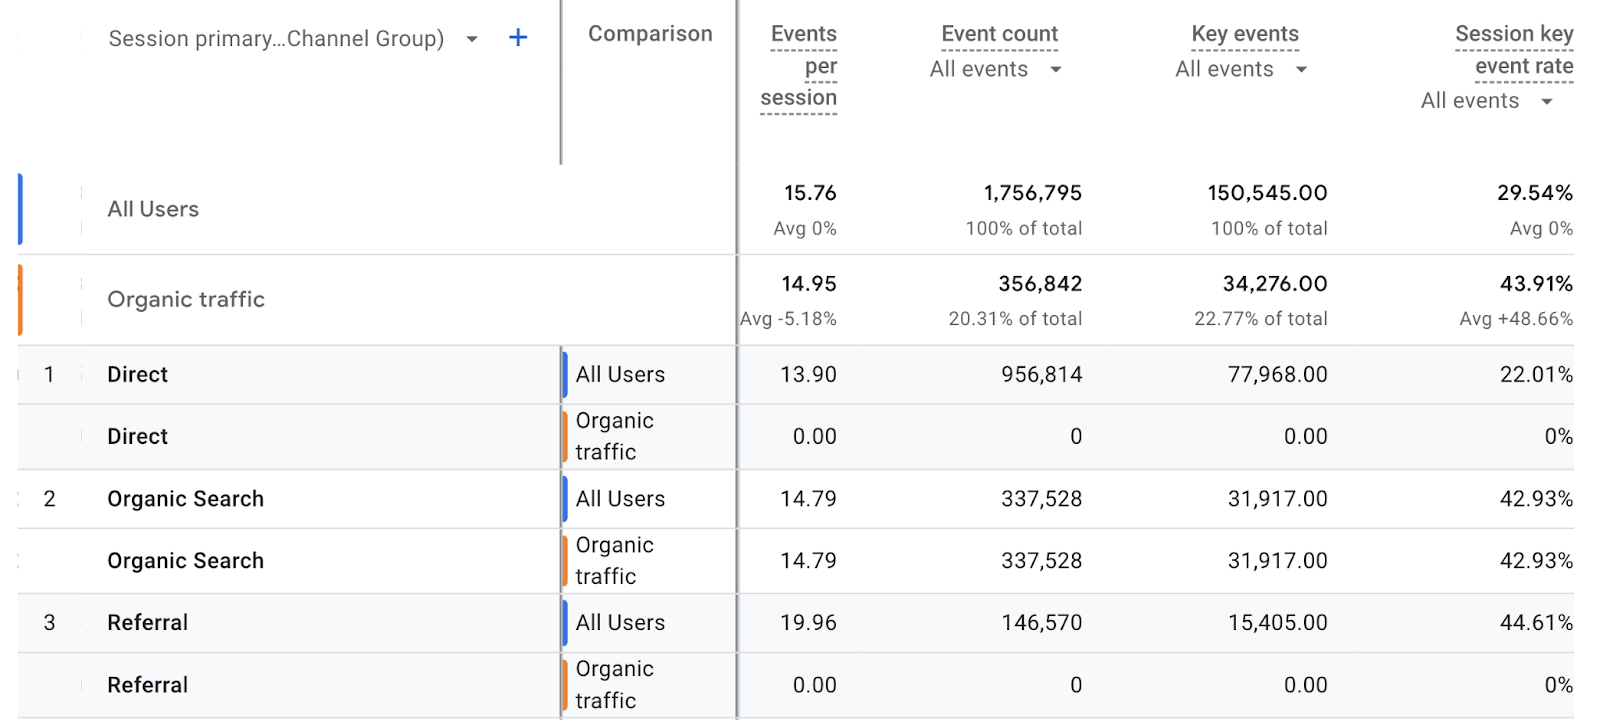Click Direct events per session 13.90

pyautogui.click(x=808, y=374)
